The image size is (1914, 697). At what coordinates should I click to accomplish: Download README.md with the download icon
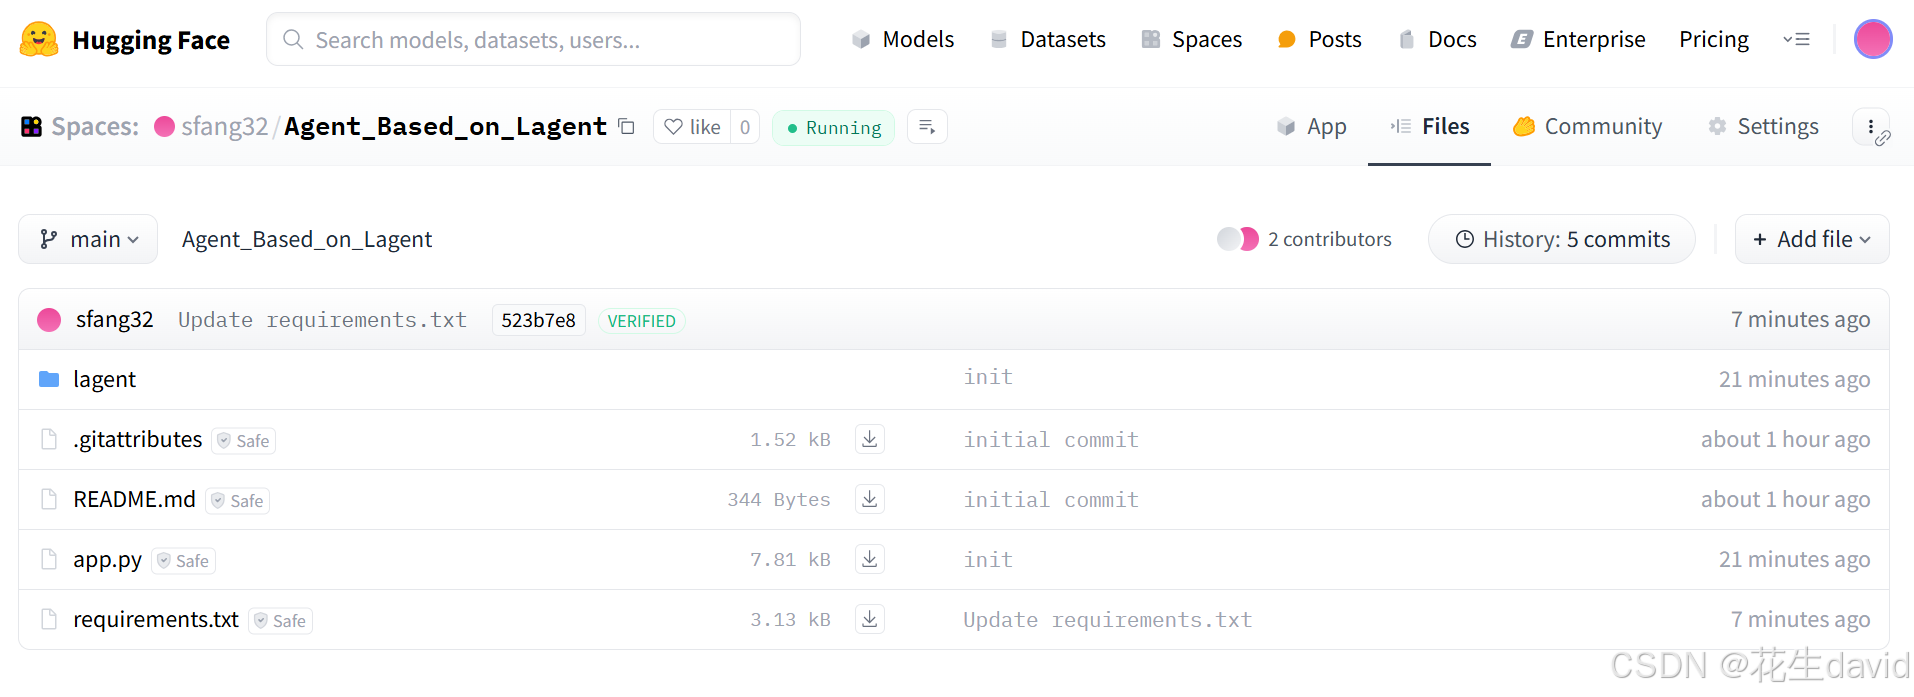[x=870, y=499]
